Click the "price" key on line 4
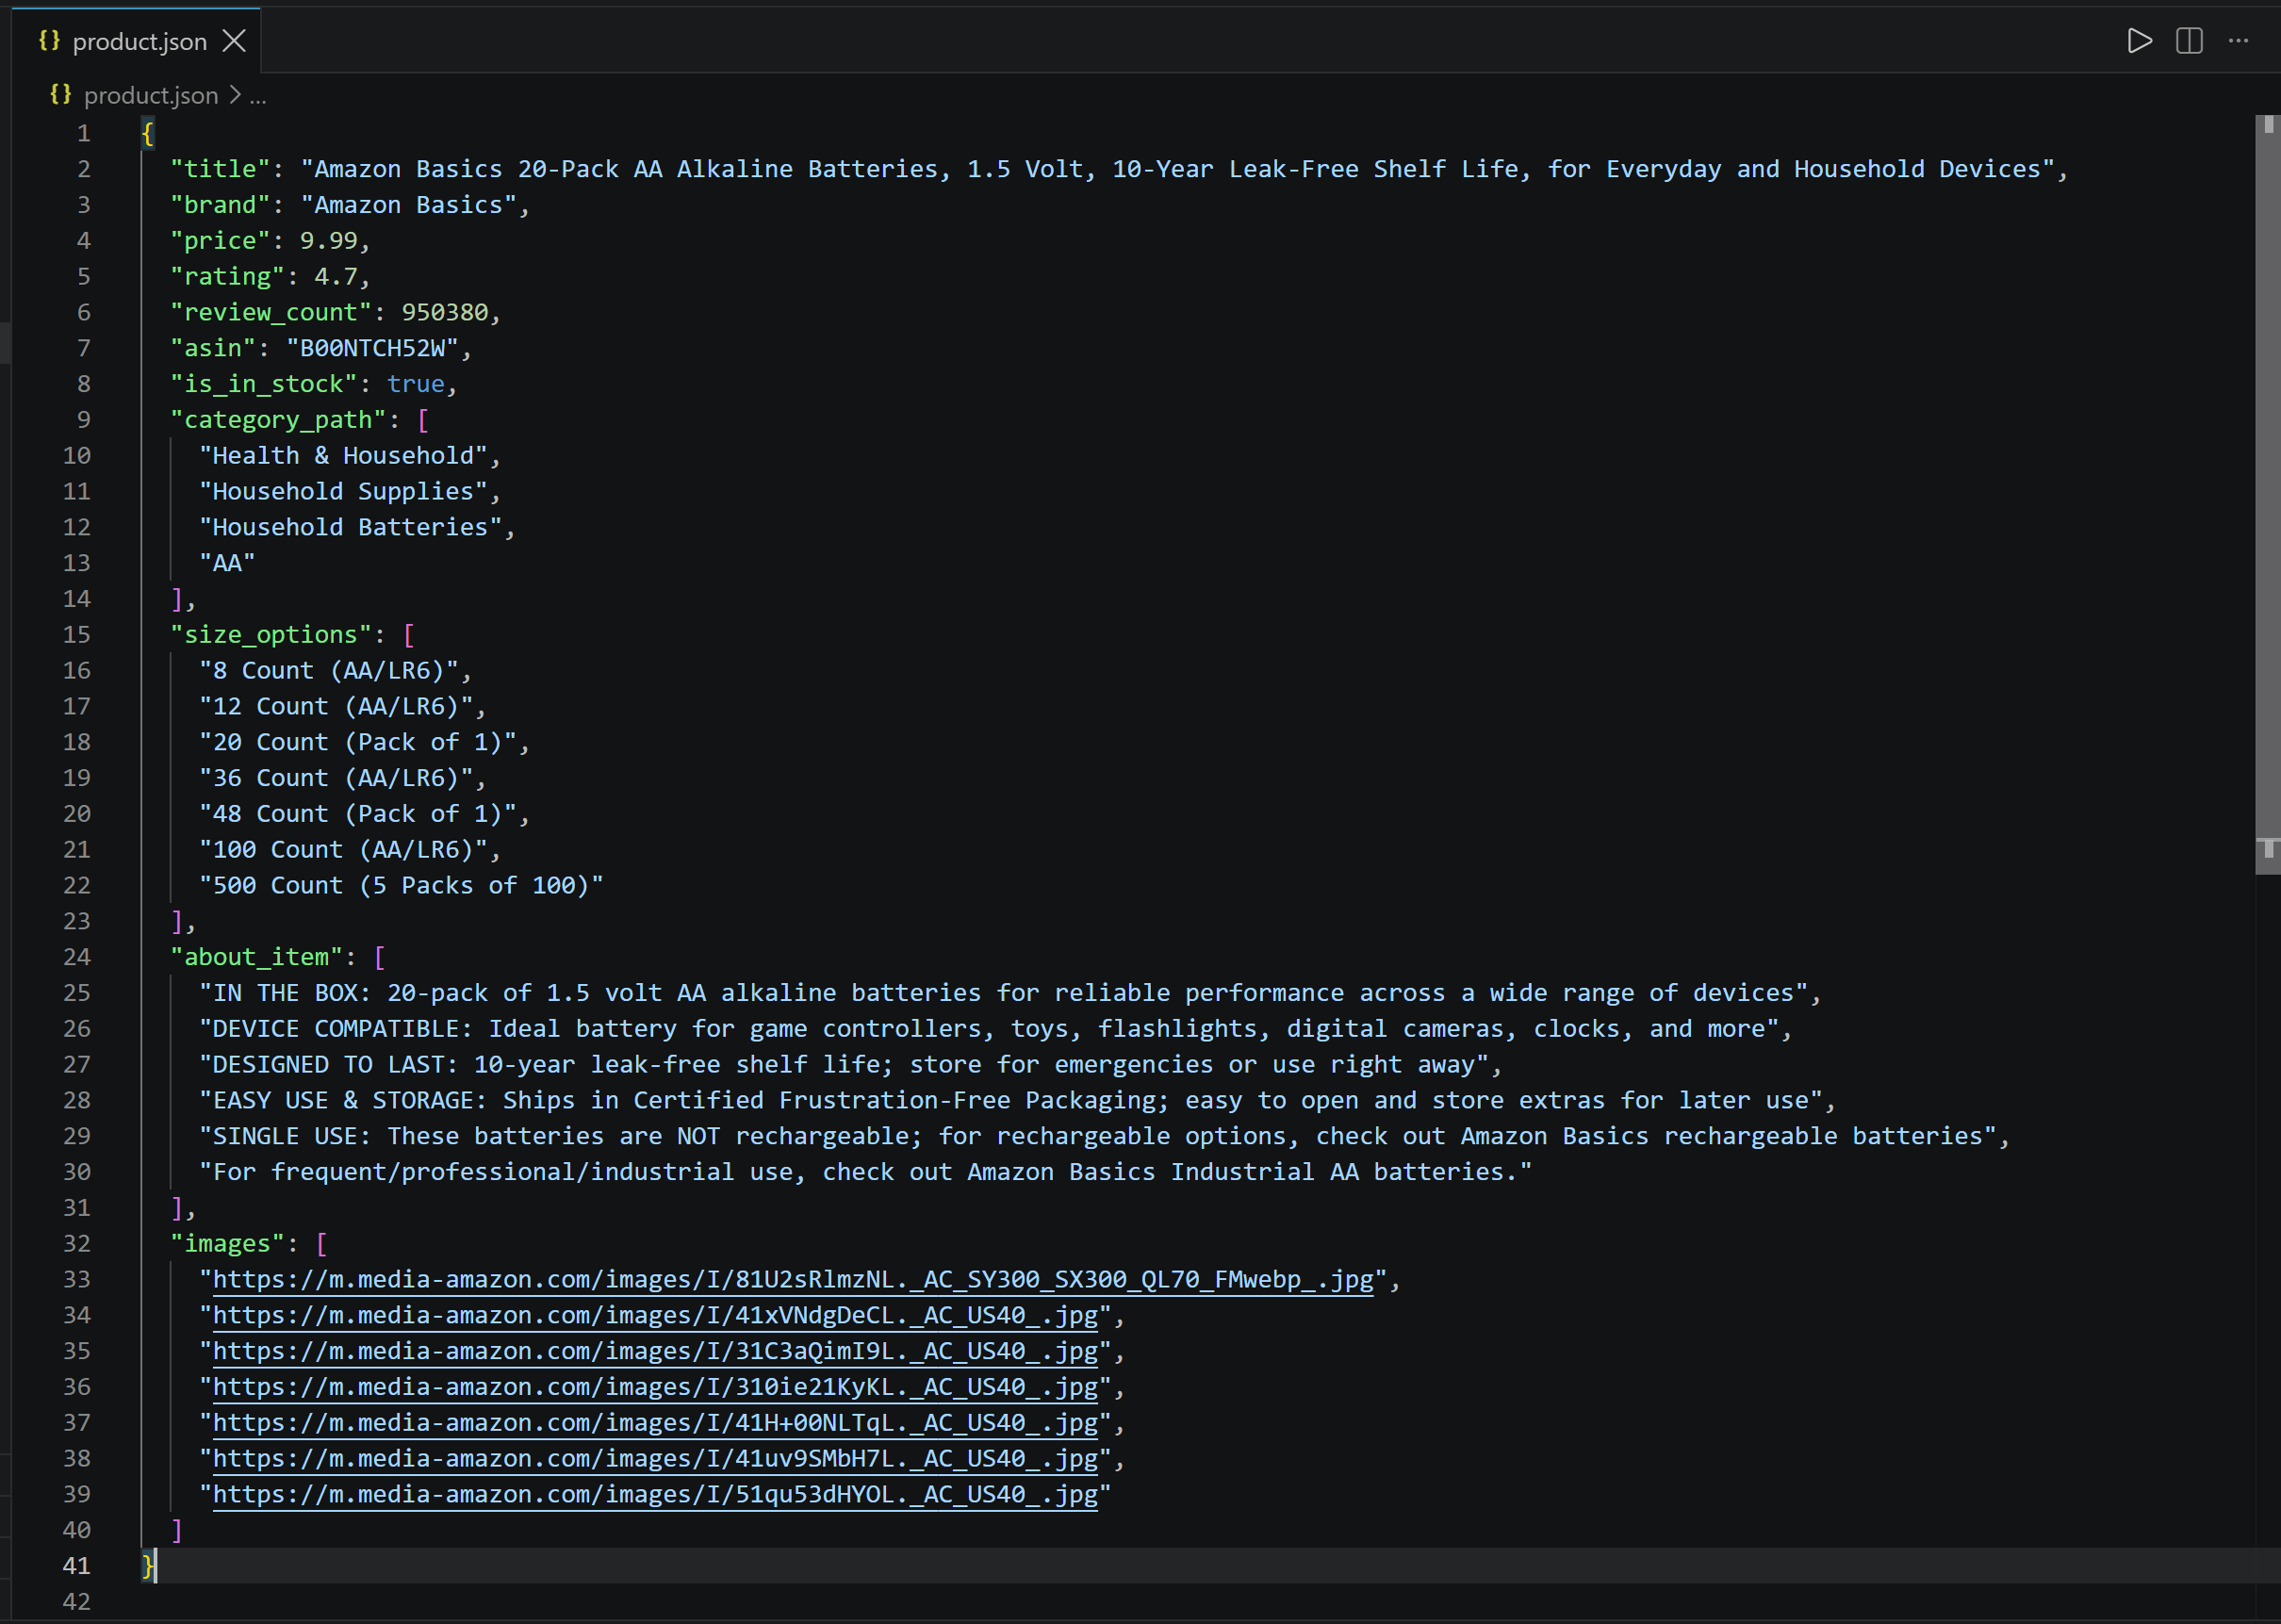 coord(220,241)
